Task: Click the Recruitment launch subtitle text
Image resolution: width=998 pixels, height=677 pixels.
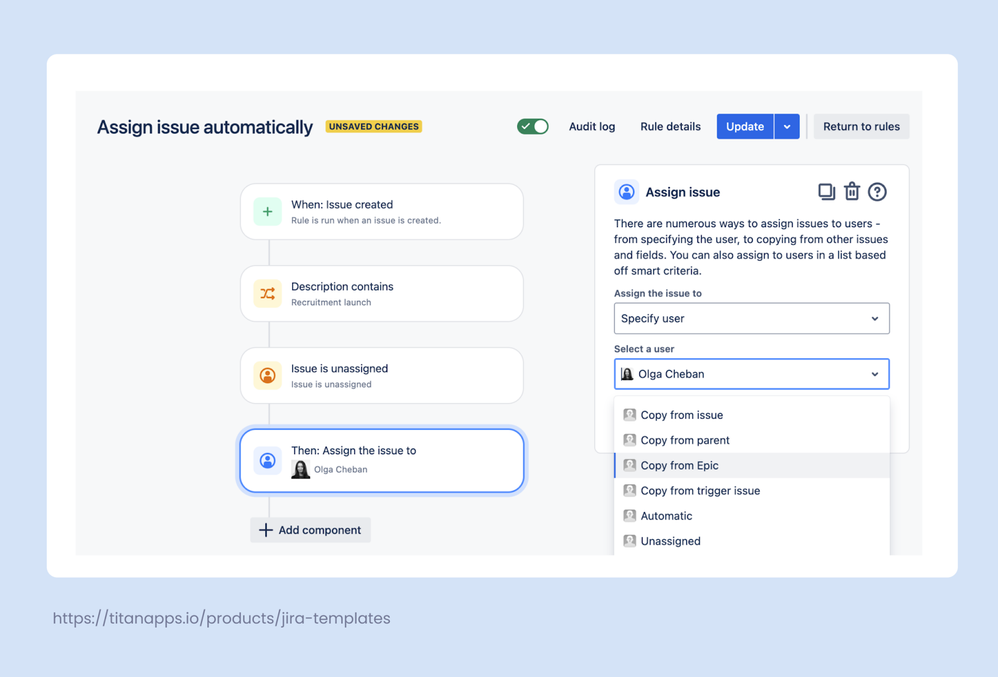Action: (331, 302)
